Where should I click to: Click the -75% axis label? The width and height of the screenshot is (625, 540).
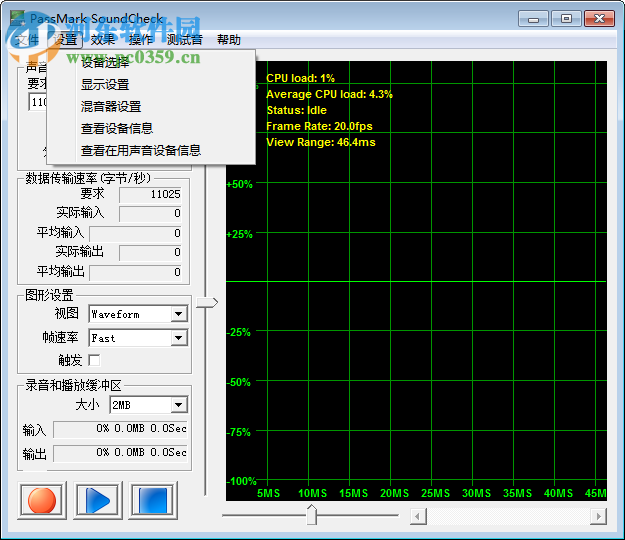click(x=239, y=432)
